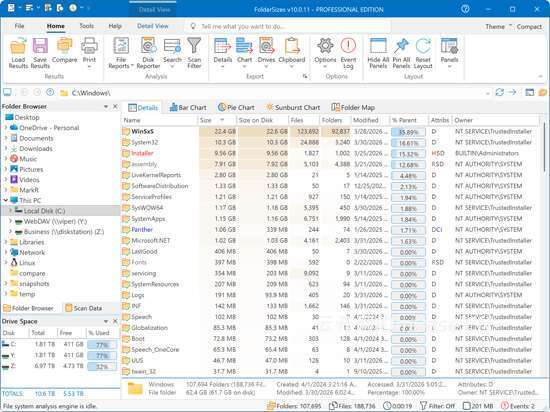Close the Folder Browser panel
The width and height of the screenshot is (550, 412).
tap(115, 106)
